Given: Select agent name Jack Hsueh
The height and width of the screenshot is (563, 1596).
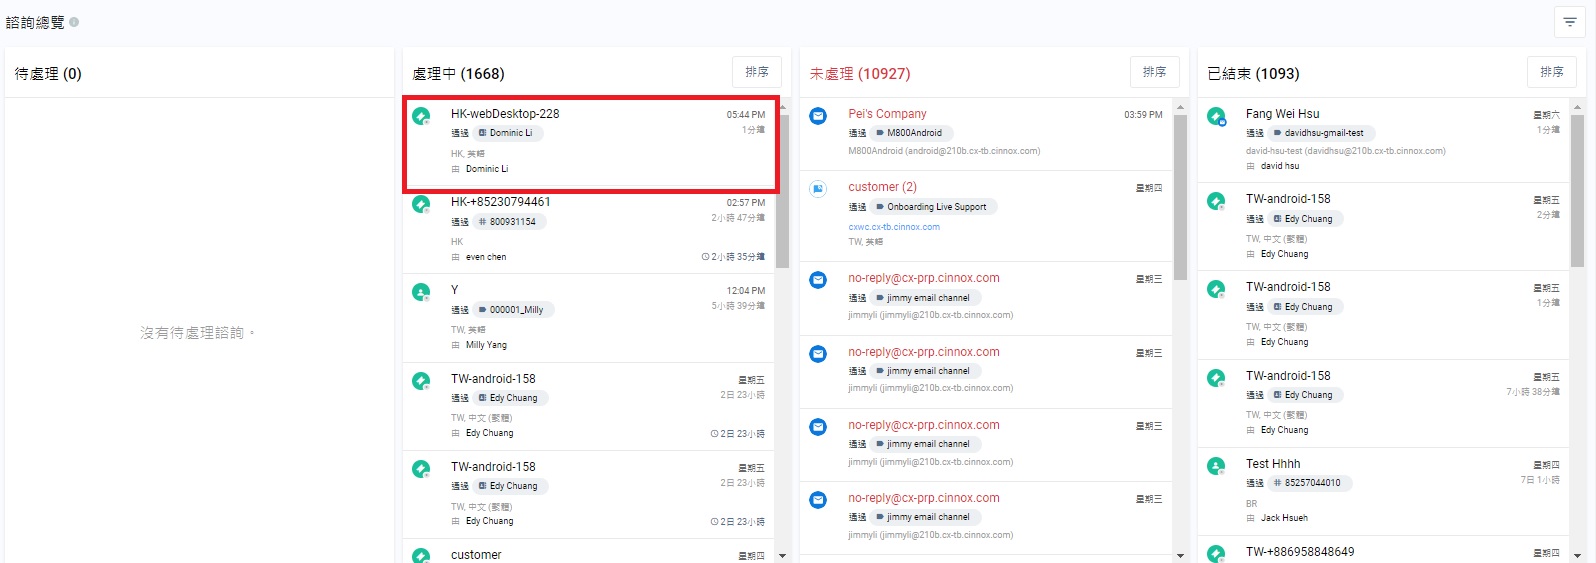Looking at the screenshot, I should pos(1284,518).
